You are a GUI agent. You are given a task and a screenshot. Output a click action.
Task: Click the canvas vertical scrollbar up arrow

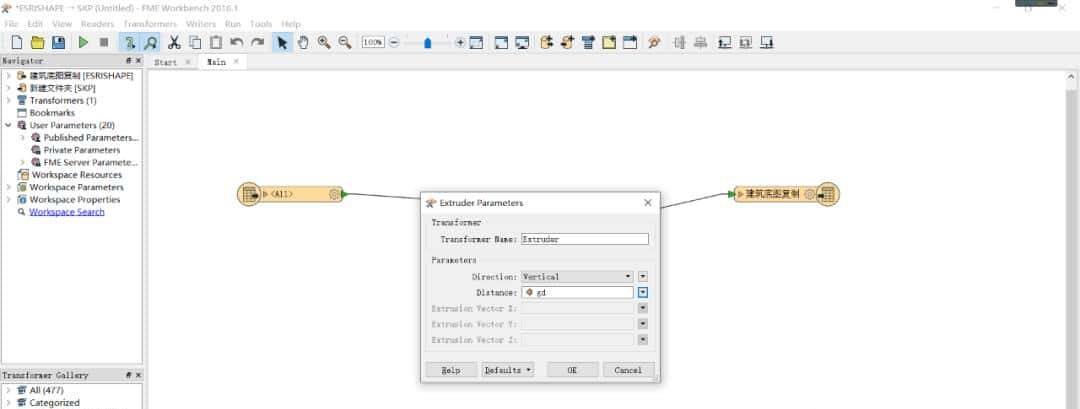point(1072,76)
